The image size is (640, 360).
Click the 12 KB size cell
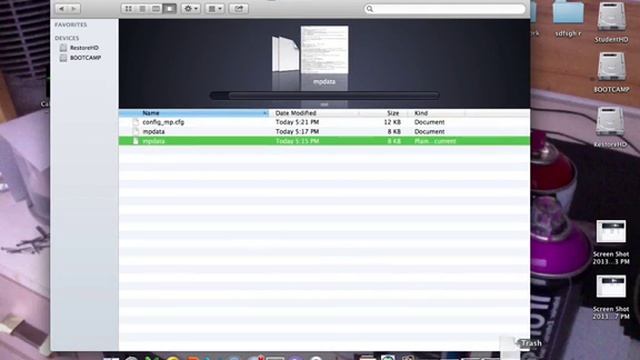[x=392, y=122]
